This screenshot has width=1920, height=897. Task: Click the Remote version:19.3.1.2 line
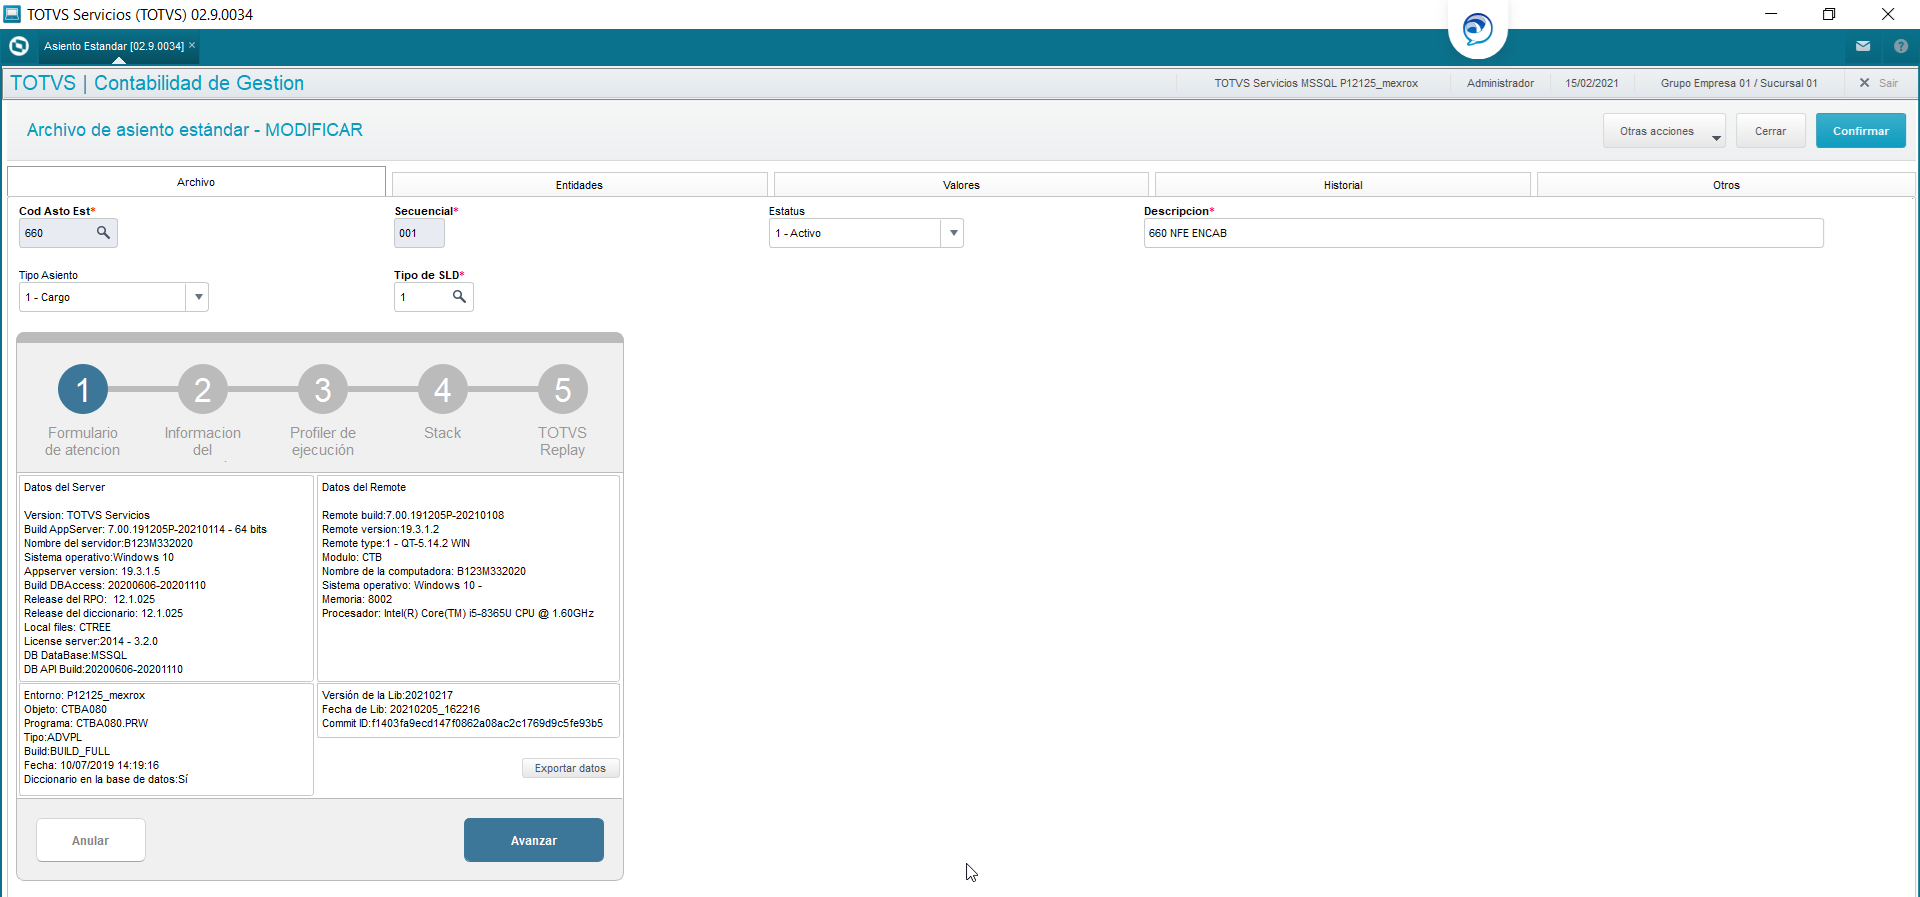coord(380,529)
